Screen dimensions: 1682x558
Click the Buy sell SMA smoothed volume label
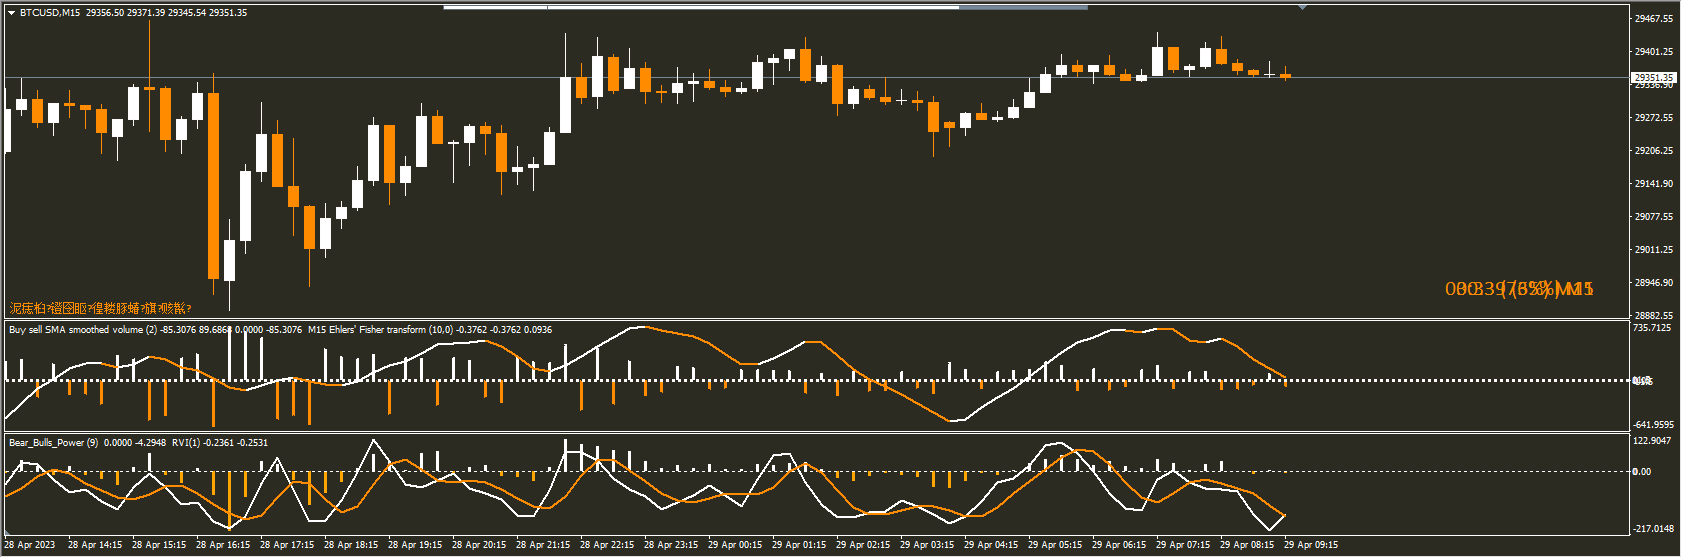click(83, 330)
